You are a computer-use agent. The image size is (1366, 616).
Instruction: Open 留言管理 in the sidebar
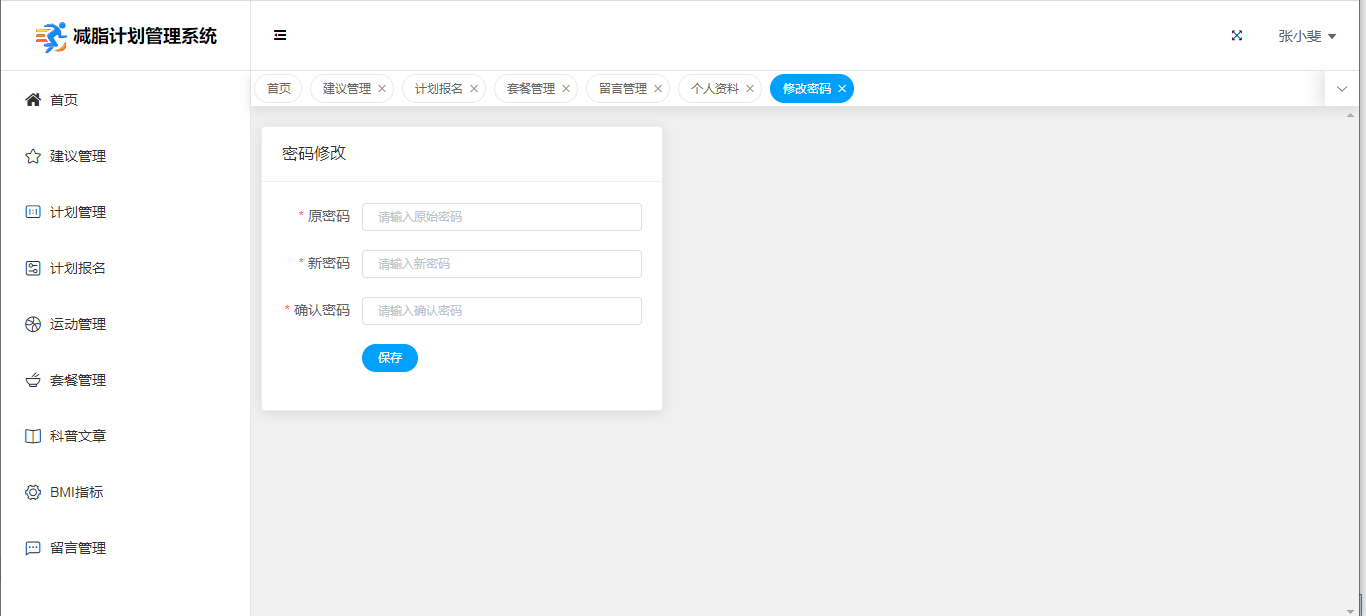pyautogui.click(x=125, y=548)
